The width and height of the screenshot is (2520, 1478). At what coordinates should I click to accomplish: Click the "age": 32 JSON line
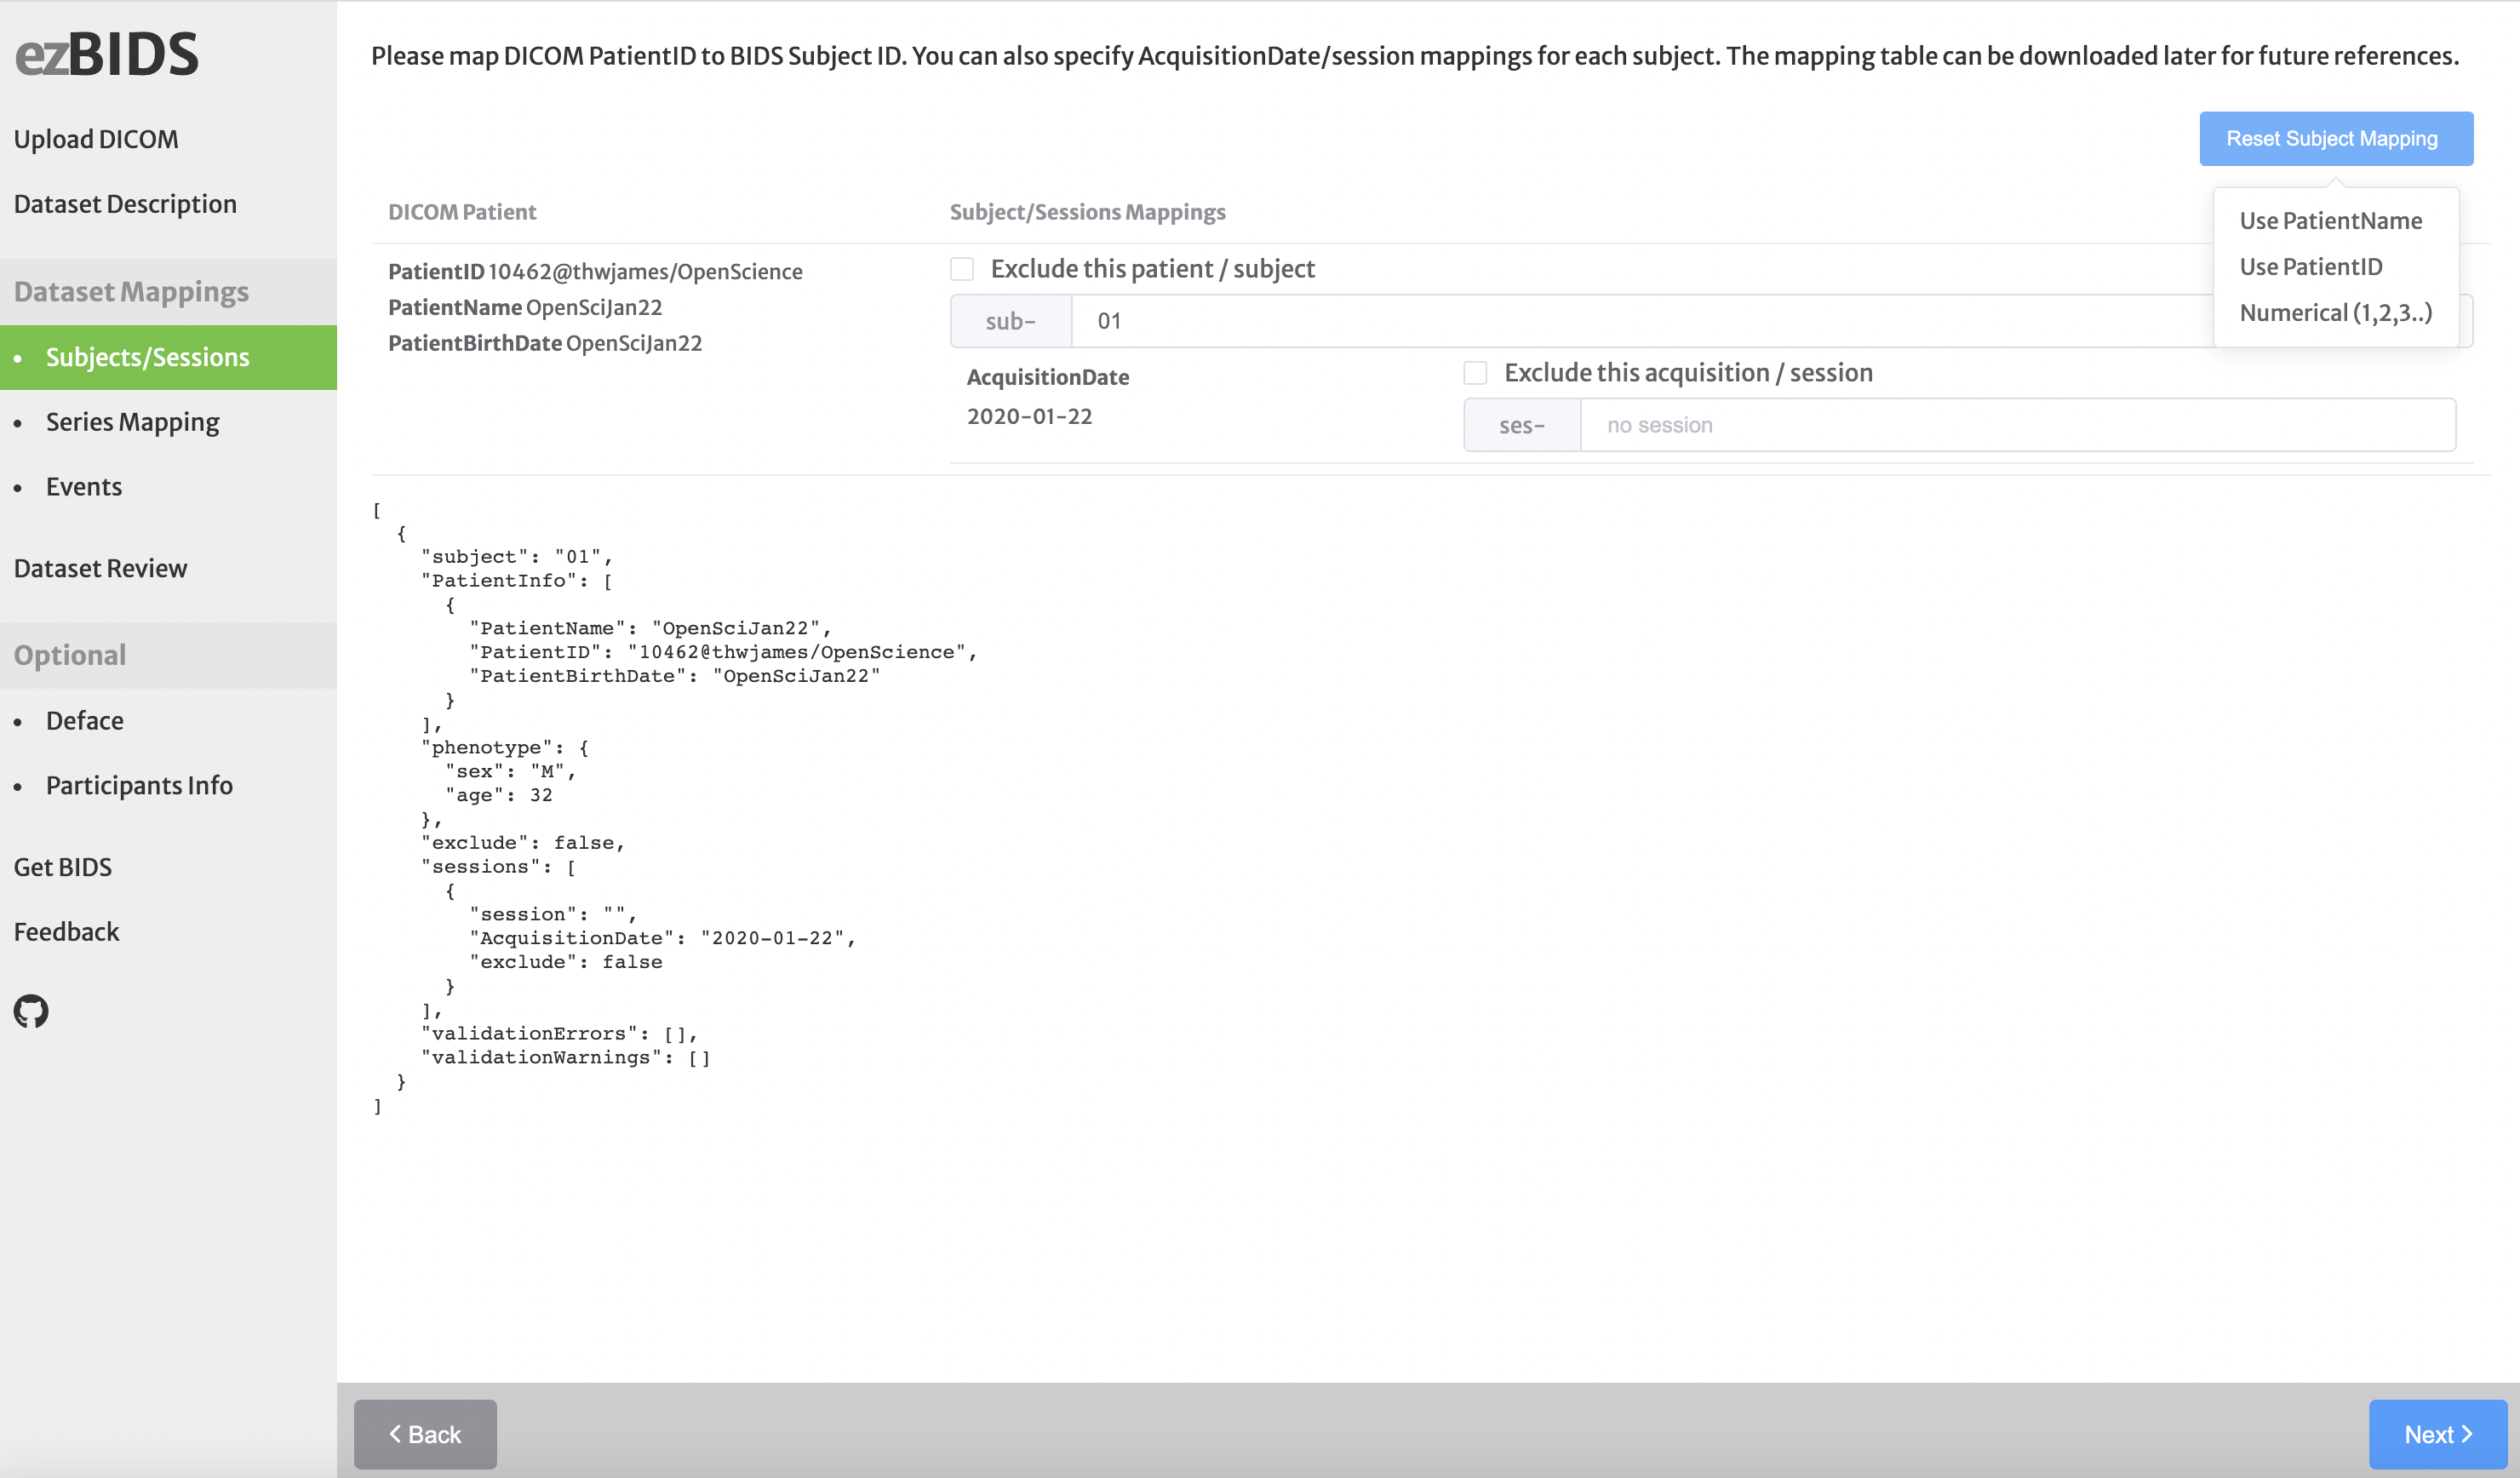[499, 795]
